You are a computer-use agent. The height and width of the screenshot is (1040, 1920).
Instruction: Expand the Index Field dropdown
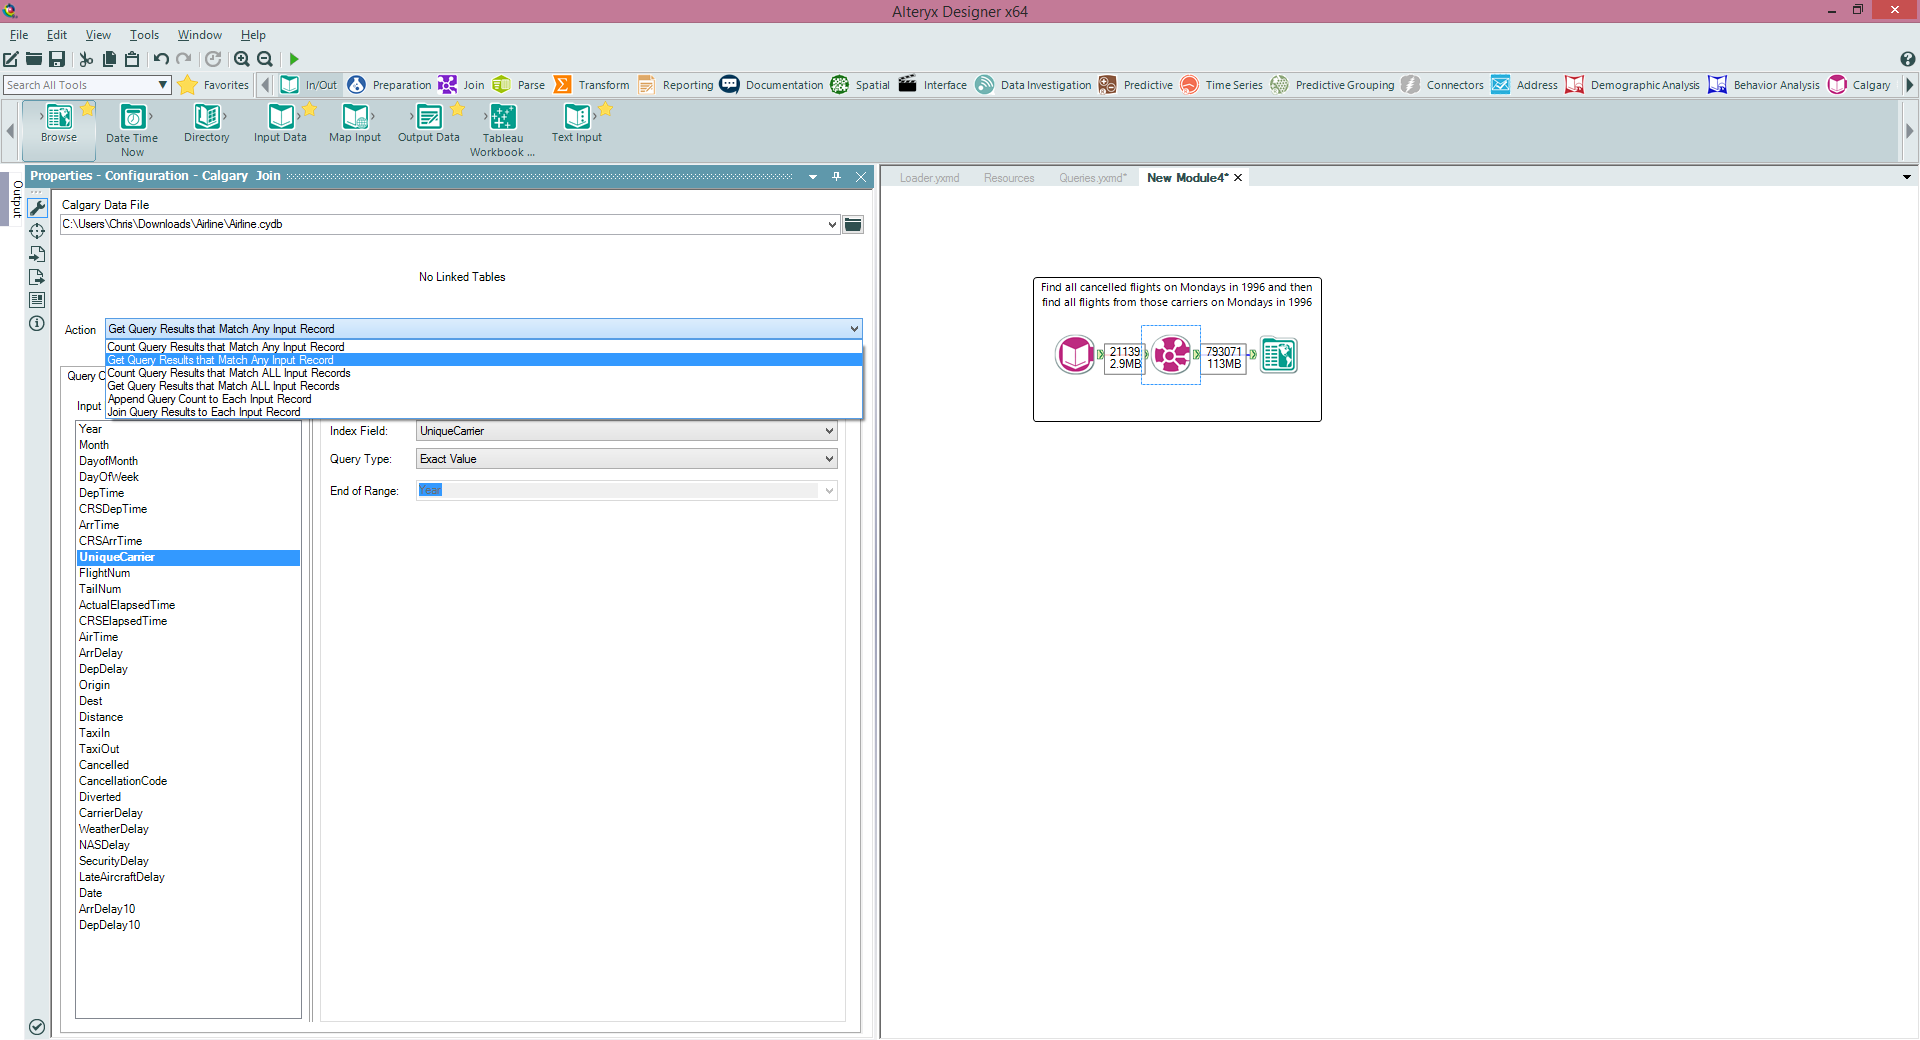[x=829, y=431]
